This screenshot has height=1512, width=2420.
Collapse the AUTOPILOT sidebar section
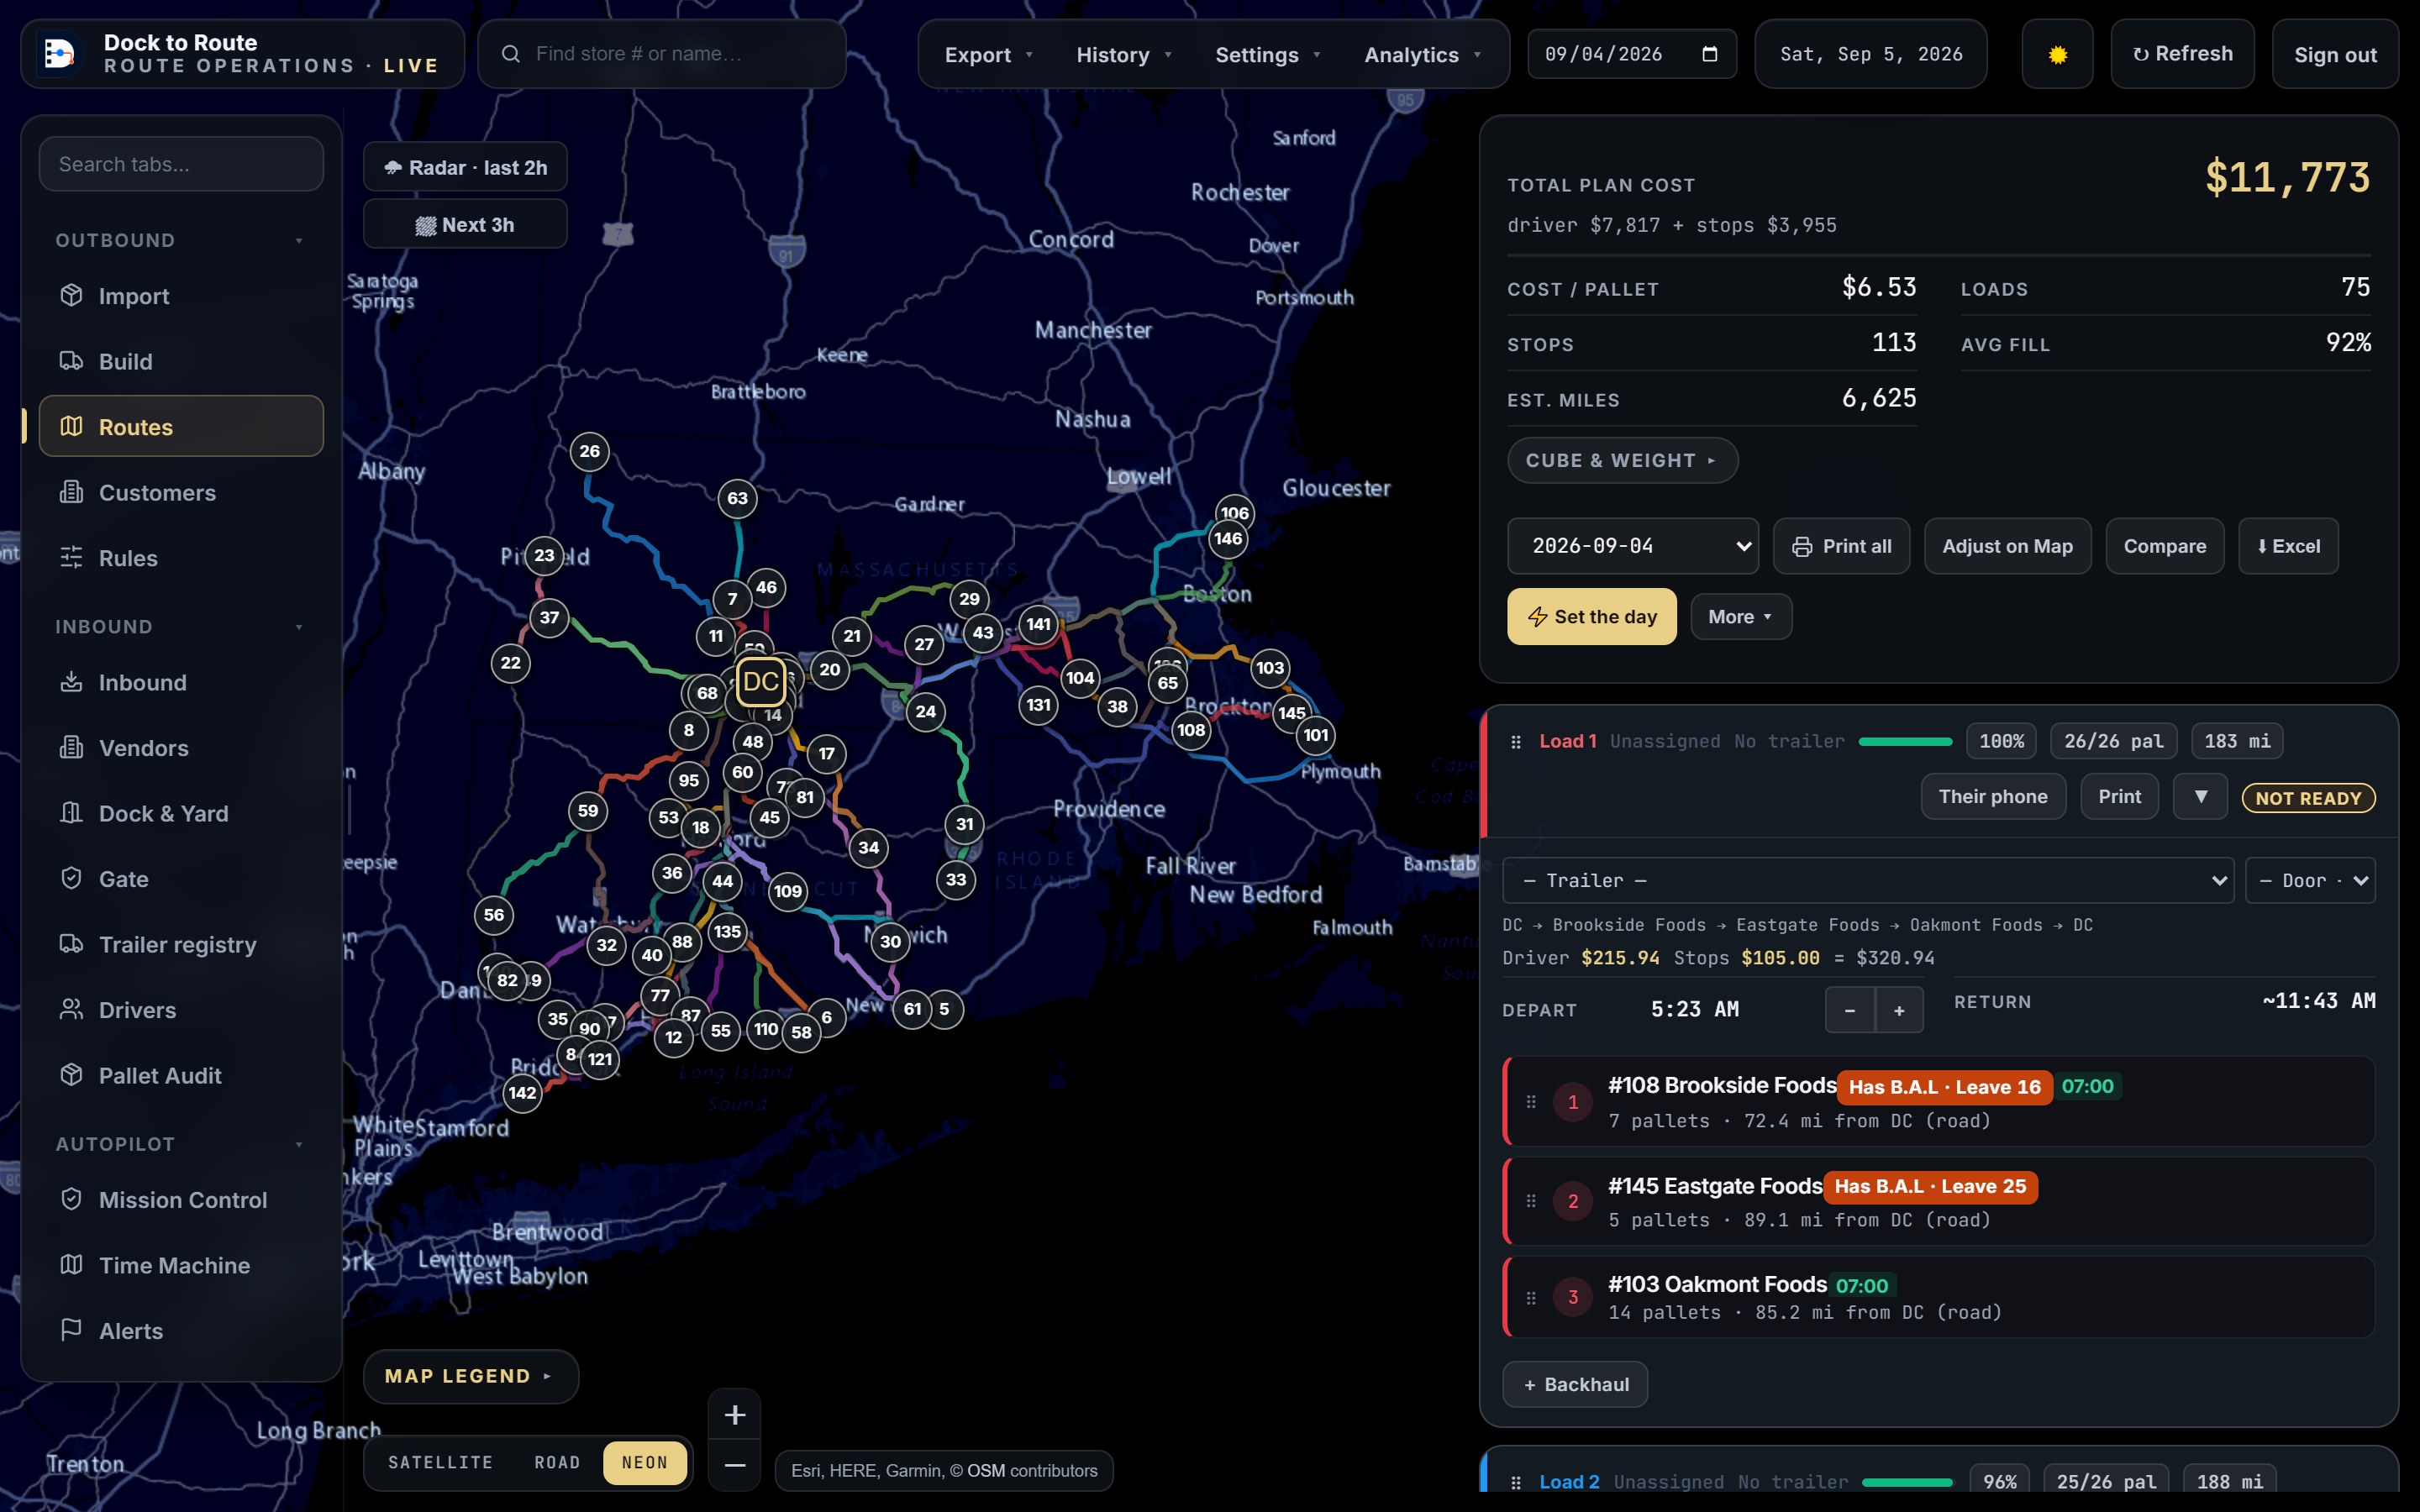point(180,1144)
